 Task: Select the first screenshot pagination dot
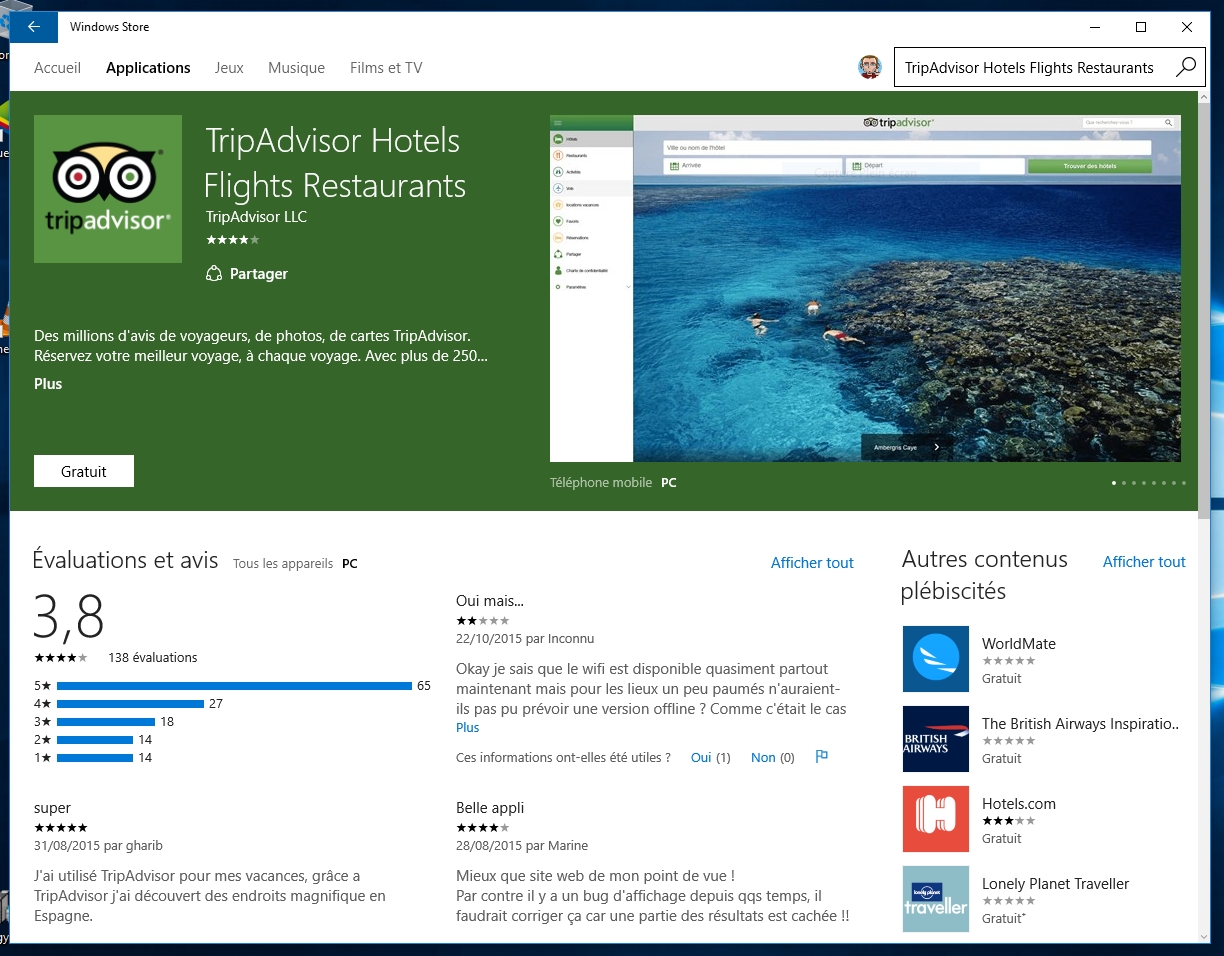[1114, 483]
